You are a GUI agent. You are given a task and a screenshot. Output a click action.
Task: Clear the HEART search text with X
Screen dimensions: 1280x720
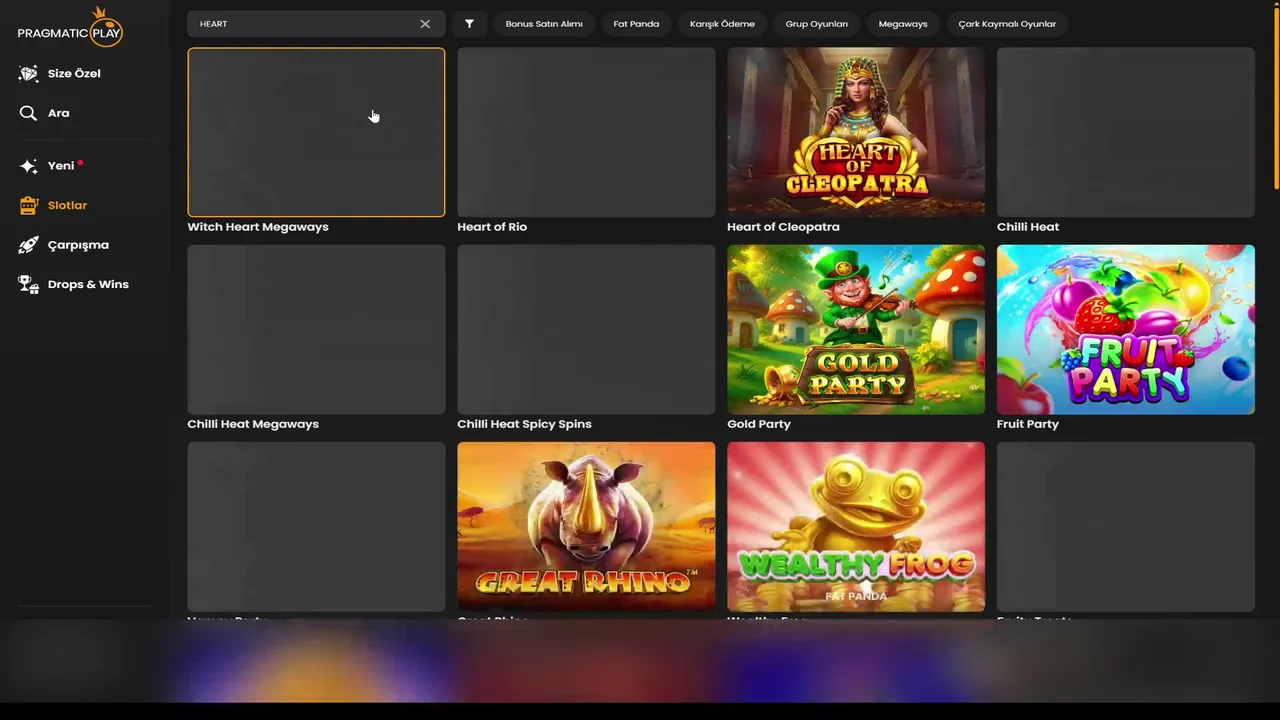[x=425, y=24]
